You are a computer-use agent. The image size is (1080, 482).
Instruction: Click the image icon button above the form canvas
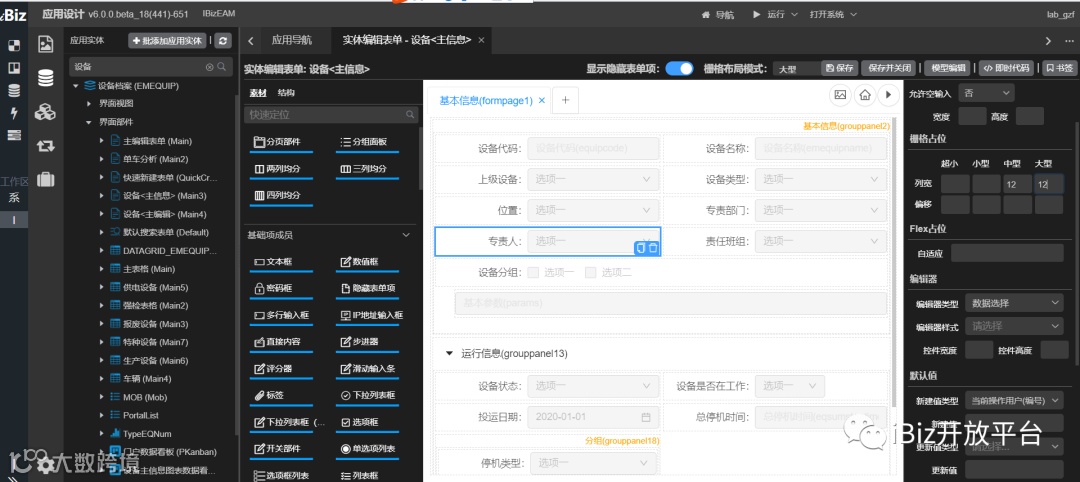(840, 96)
